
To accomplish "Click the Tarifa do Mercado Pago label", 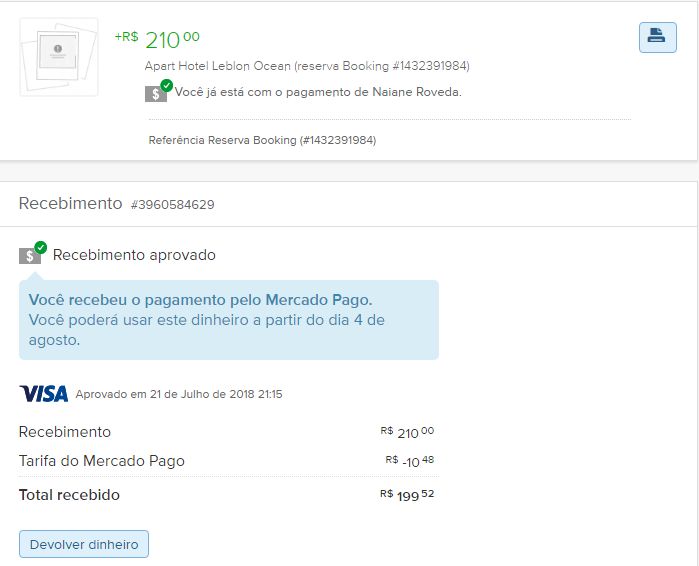I will coord(102,461).
